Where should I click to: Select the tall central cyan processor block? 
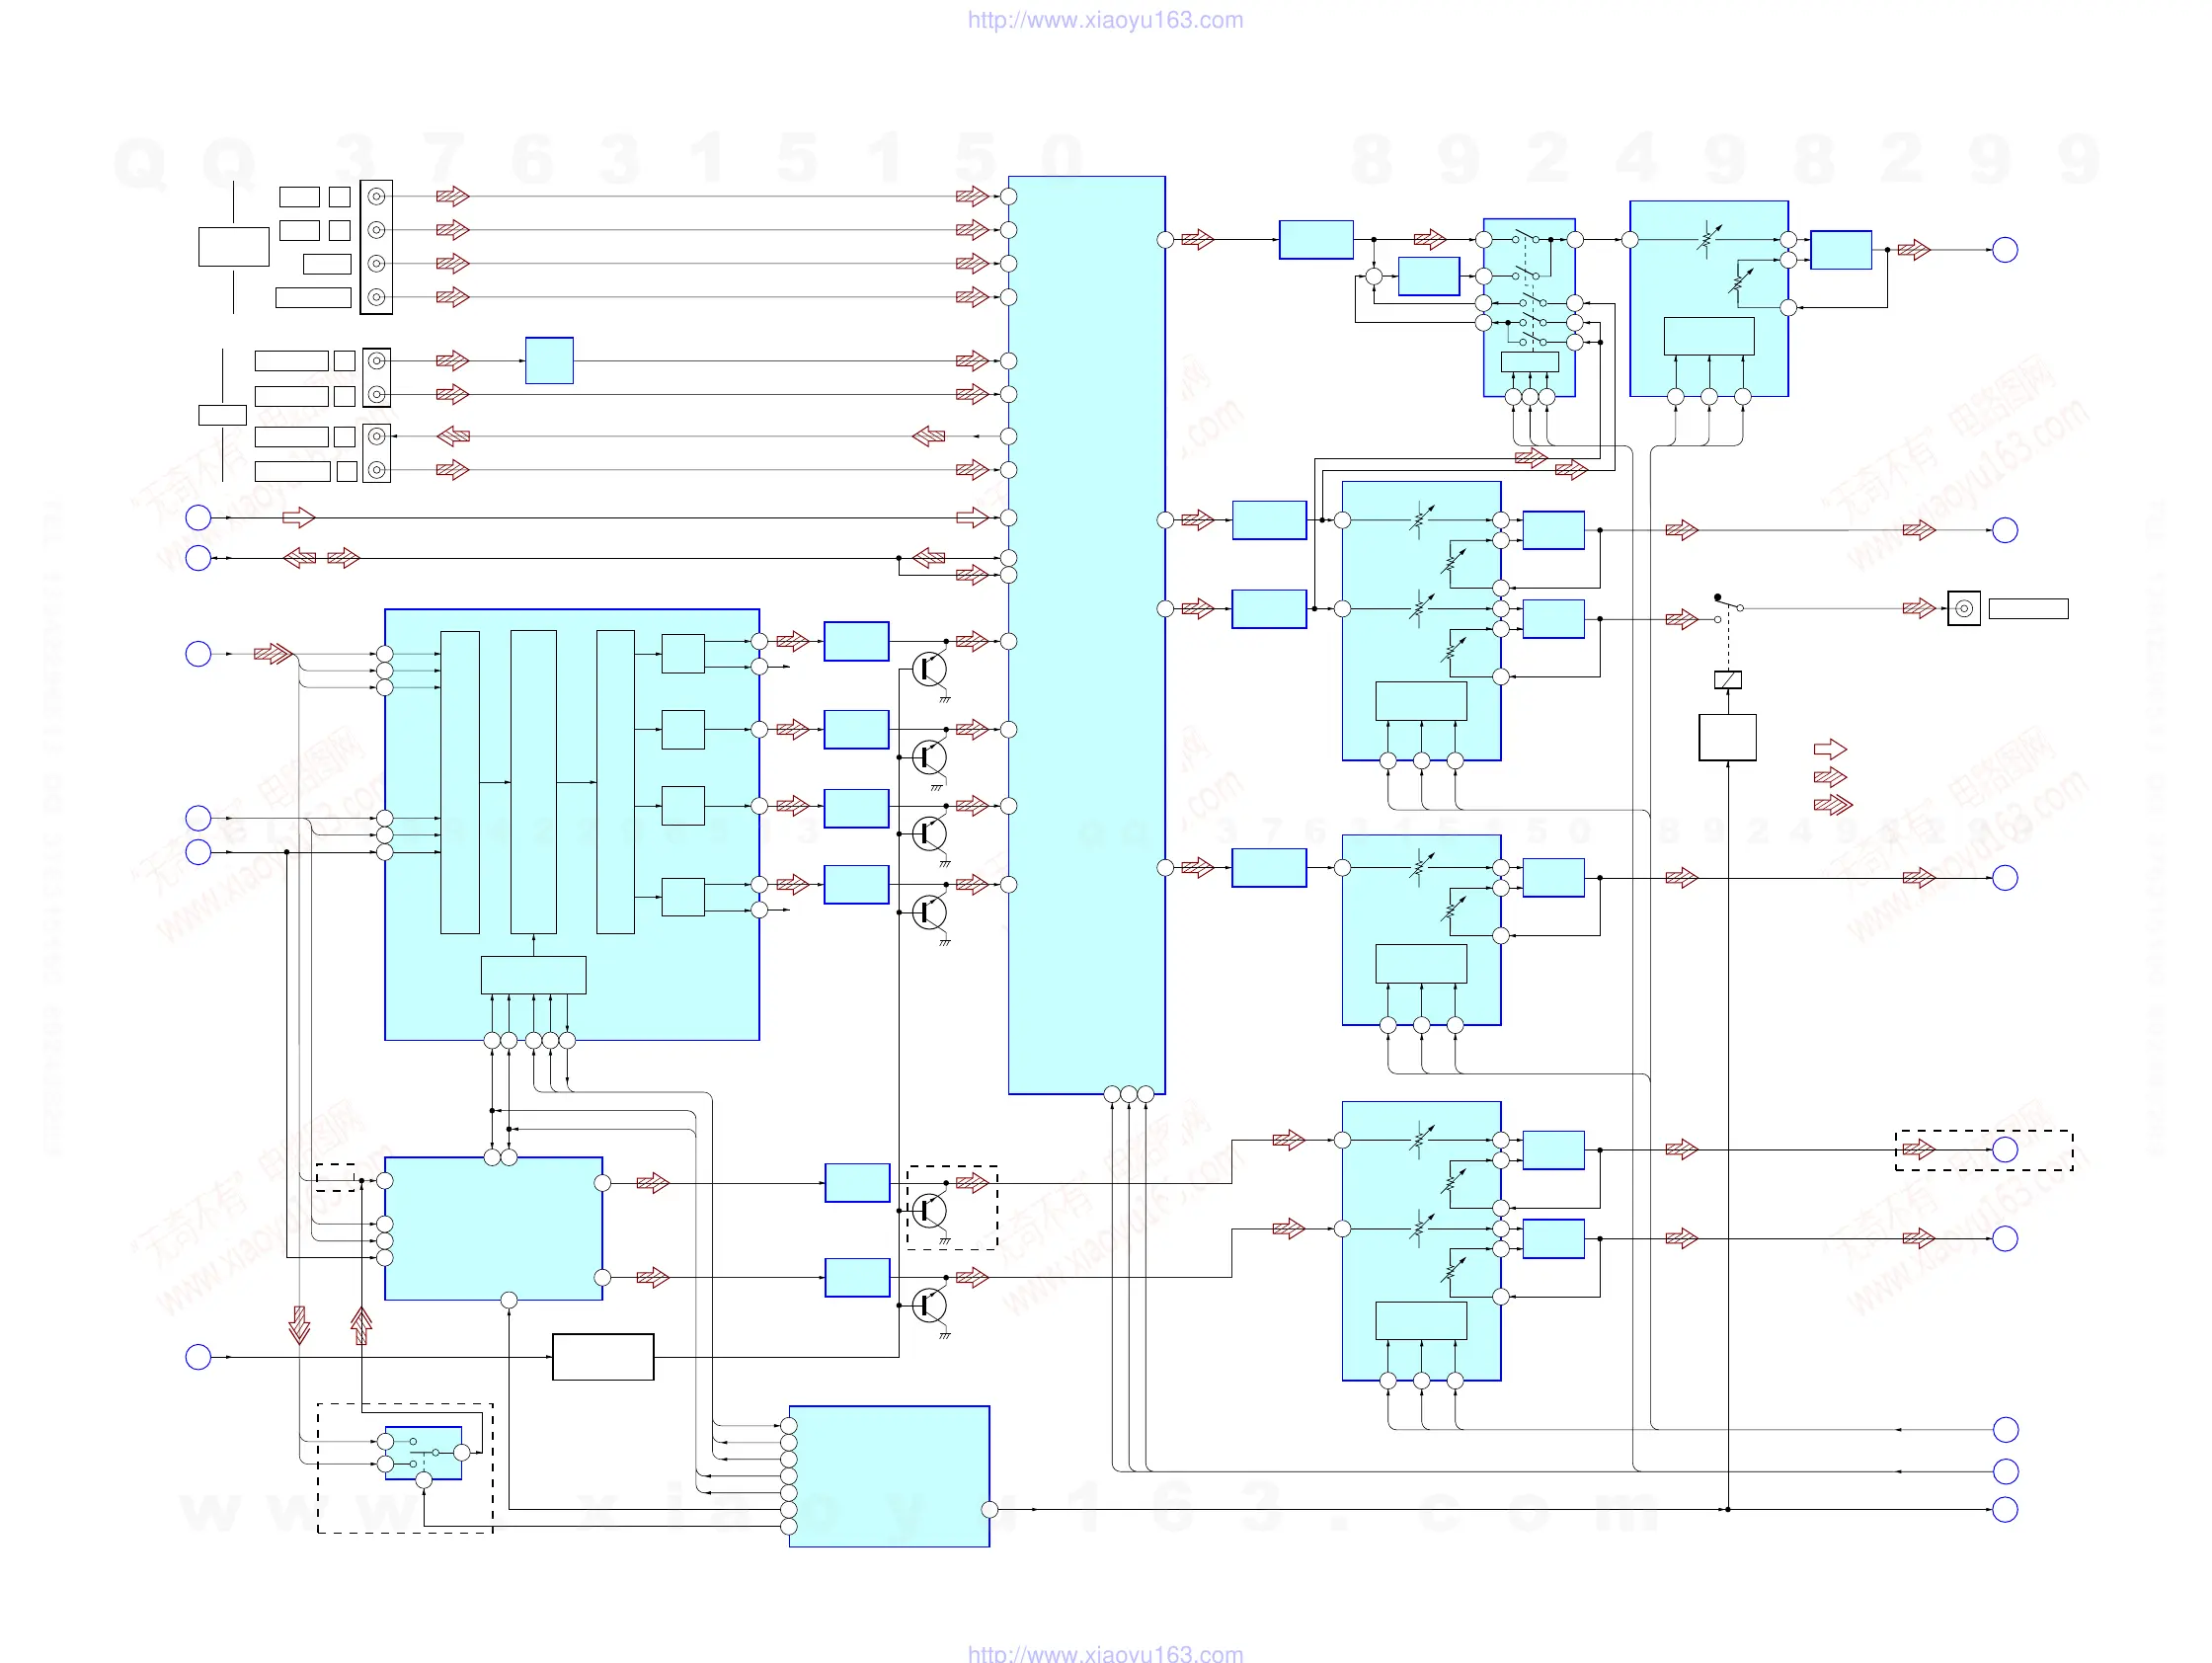[1087, 635]
